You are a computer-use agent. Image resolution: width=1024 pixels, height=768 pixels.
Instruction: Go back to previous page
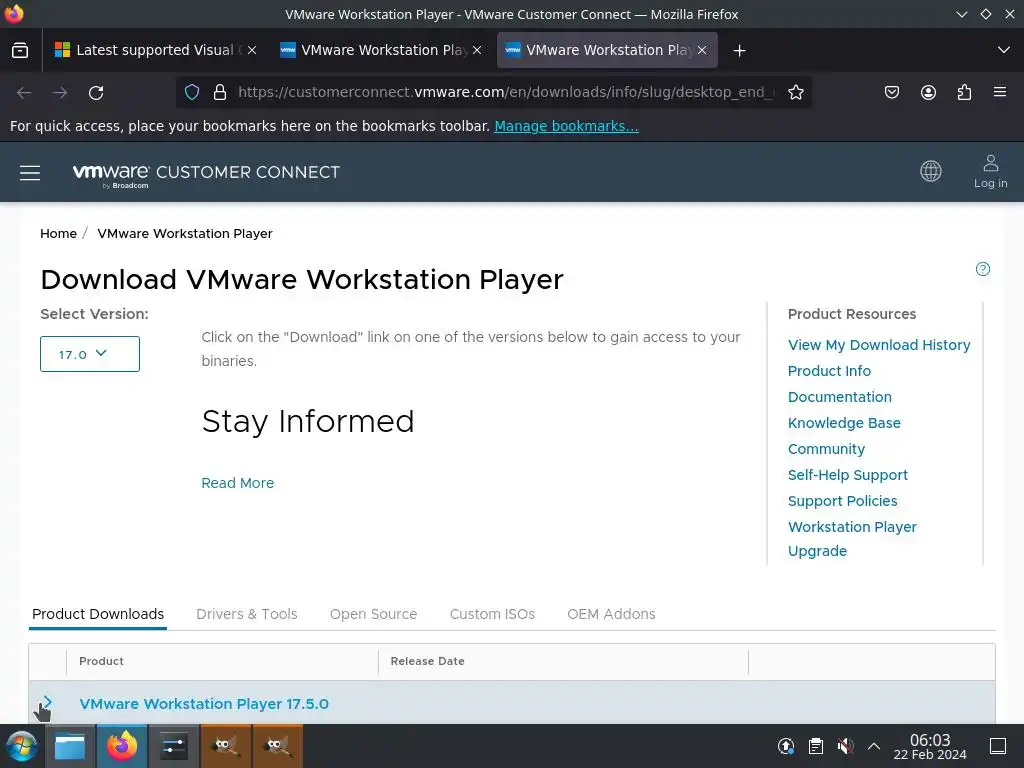tap(24, 93)
